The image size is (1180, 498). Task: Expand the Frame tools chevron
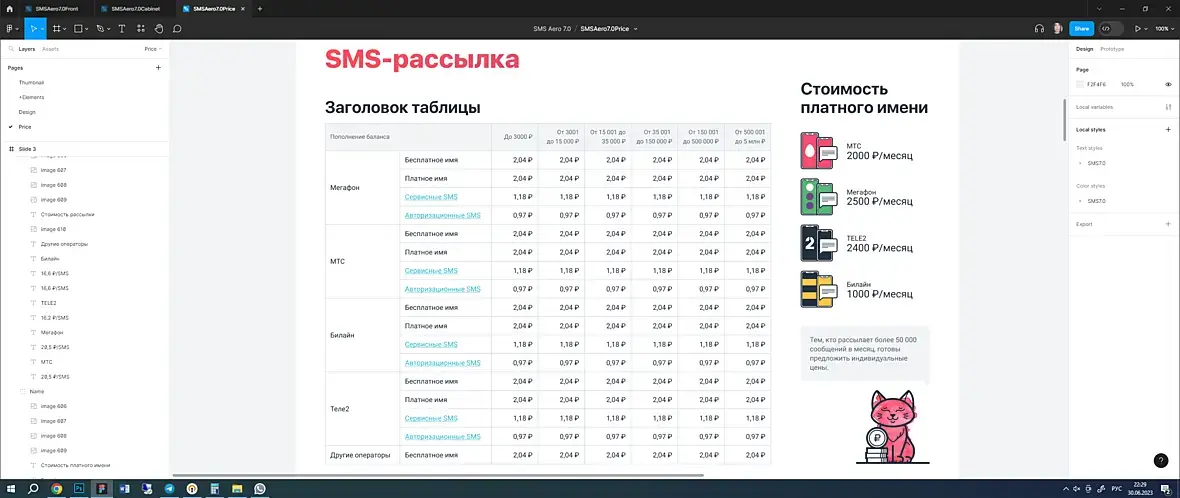coord(65,29)
